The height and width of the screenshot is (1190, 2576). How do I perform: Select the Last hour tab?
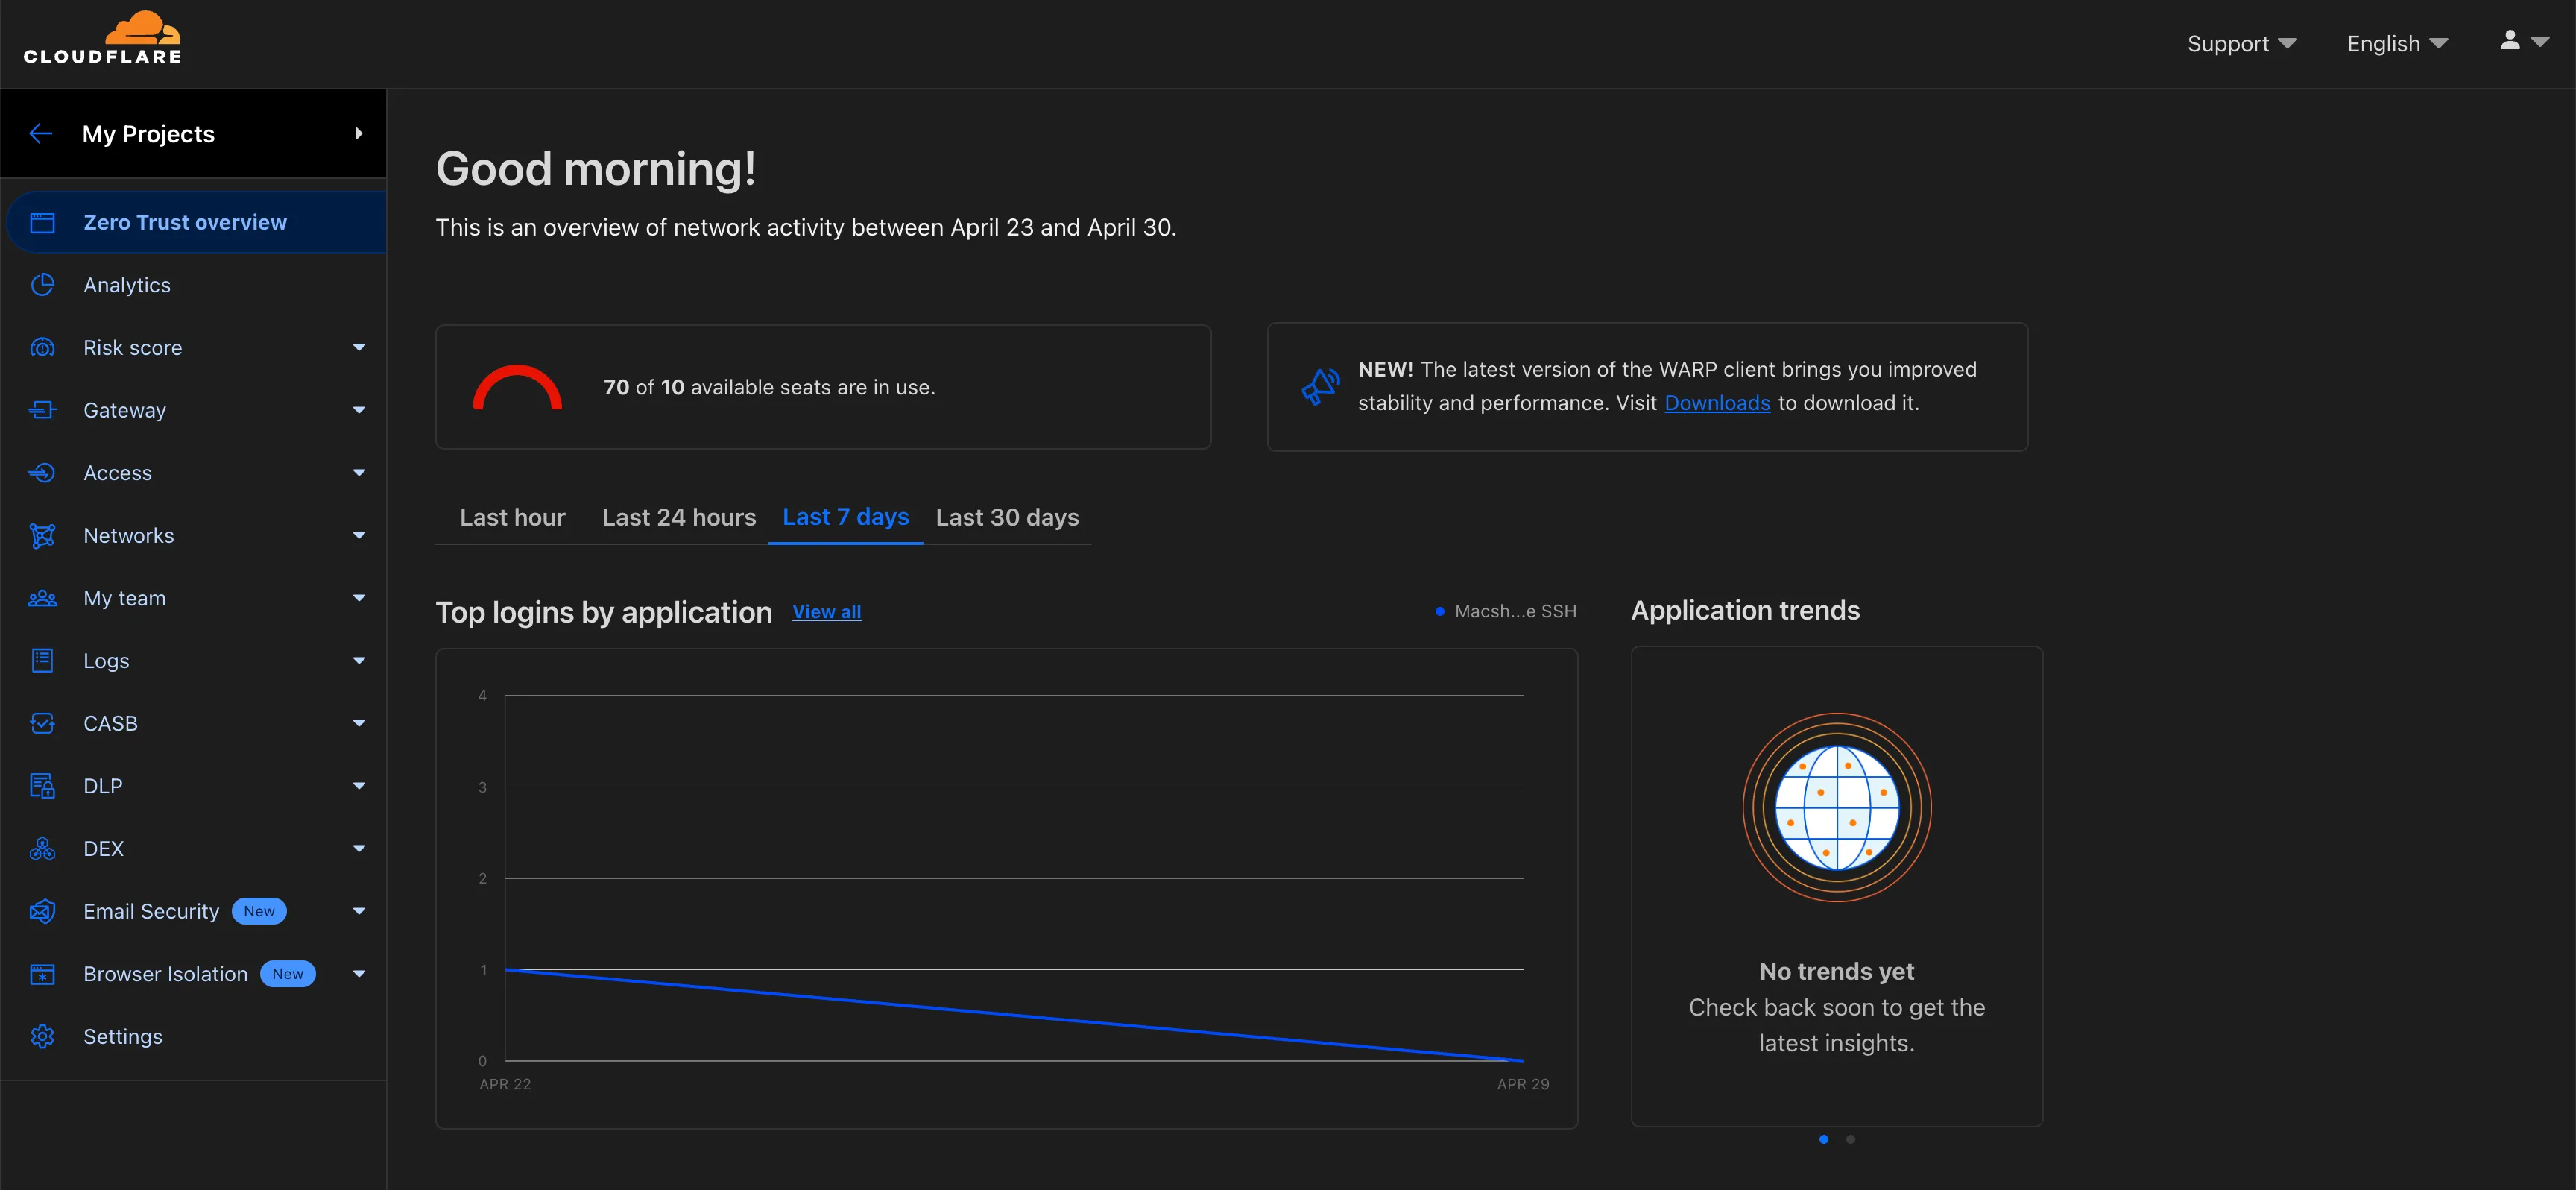(x=512, y=517)
